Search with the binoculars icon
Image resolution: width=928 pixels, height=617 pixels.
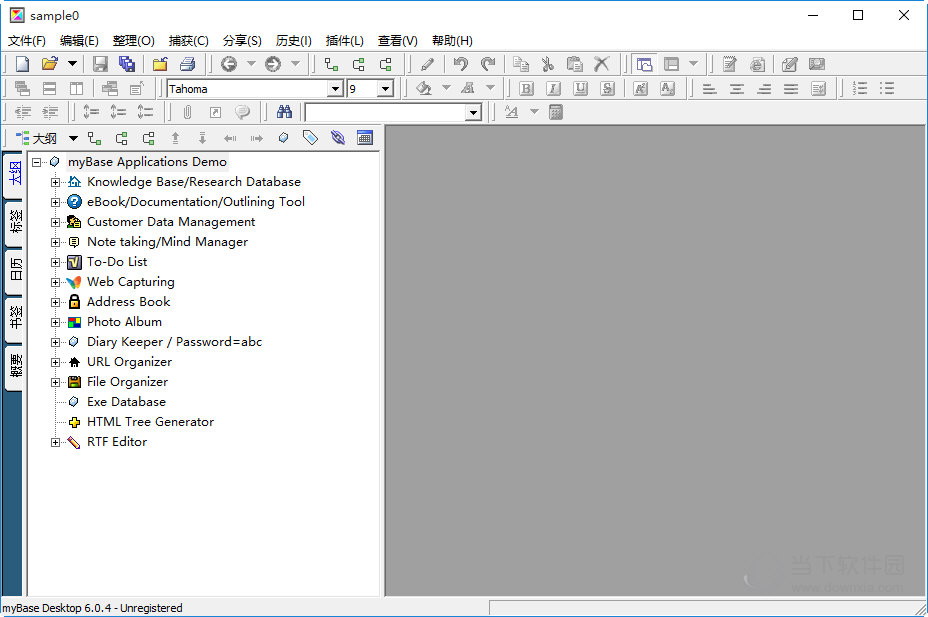point(285,112)
